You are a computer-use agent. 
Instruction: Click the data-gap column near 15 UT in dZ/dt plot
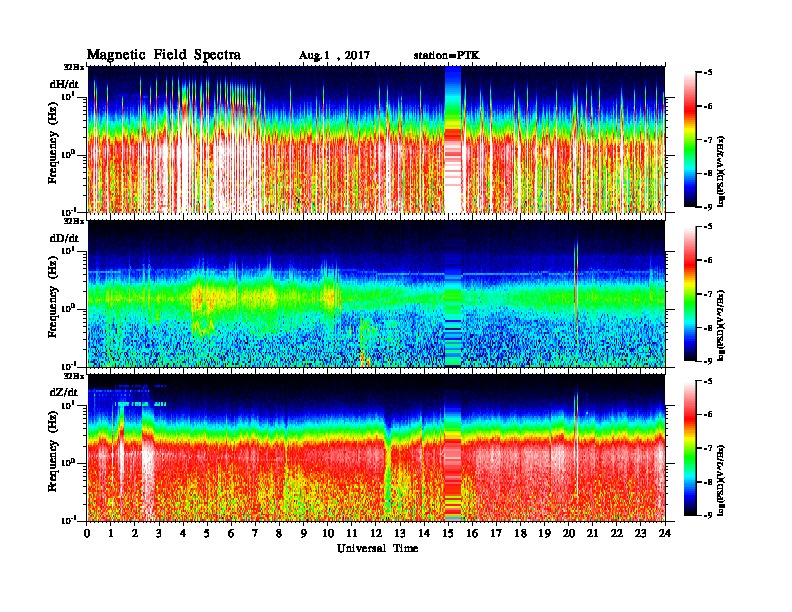[x=453, y=448]
